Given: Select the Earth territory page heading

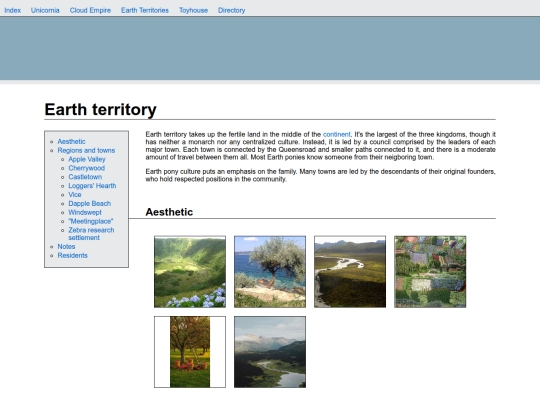Looking at the screenshot, I should 101,110.
